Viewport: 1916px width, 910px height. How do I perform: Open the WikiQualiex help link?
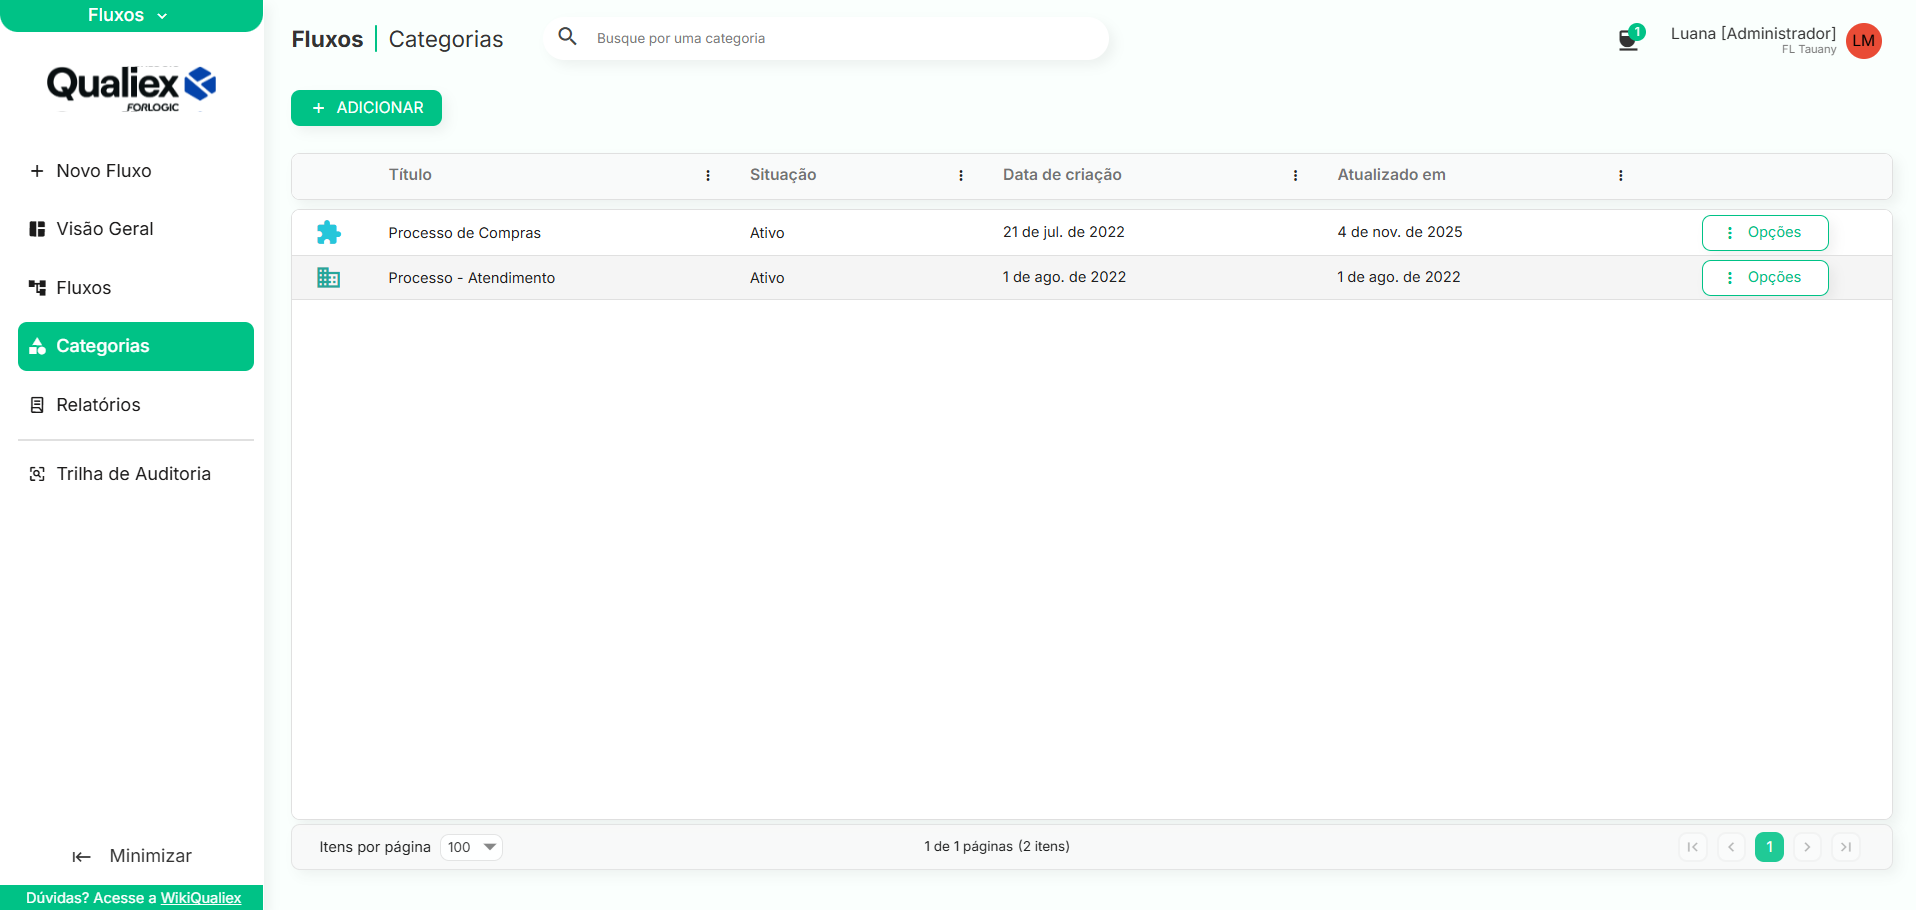201,898
